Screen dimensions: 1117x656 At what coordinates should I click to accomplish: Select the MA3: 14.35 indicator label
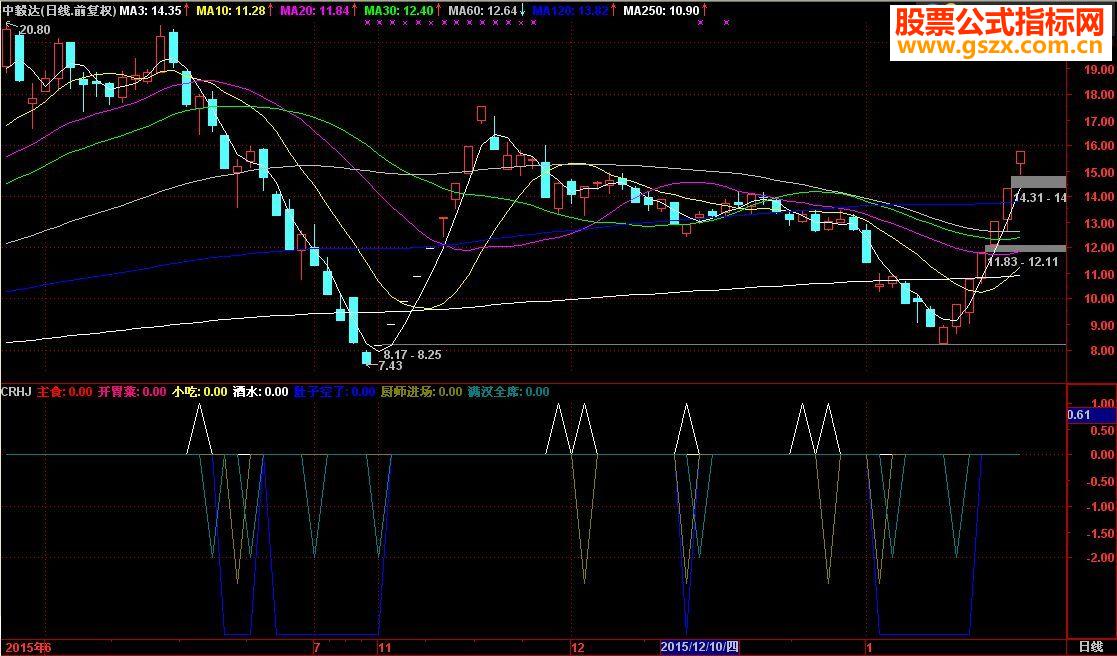[150, 11]
